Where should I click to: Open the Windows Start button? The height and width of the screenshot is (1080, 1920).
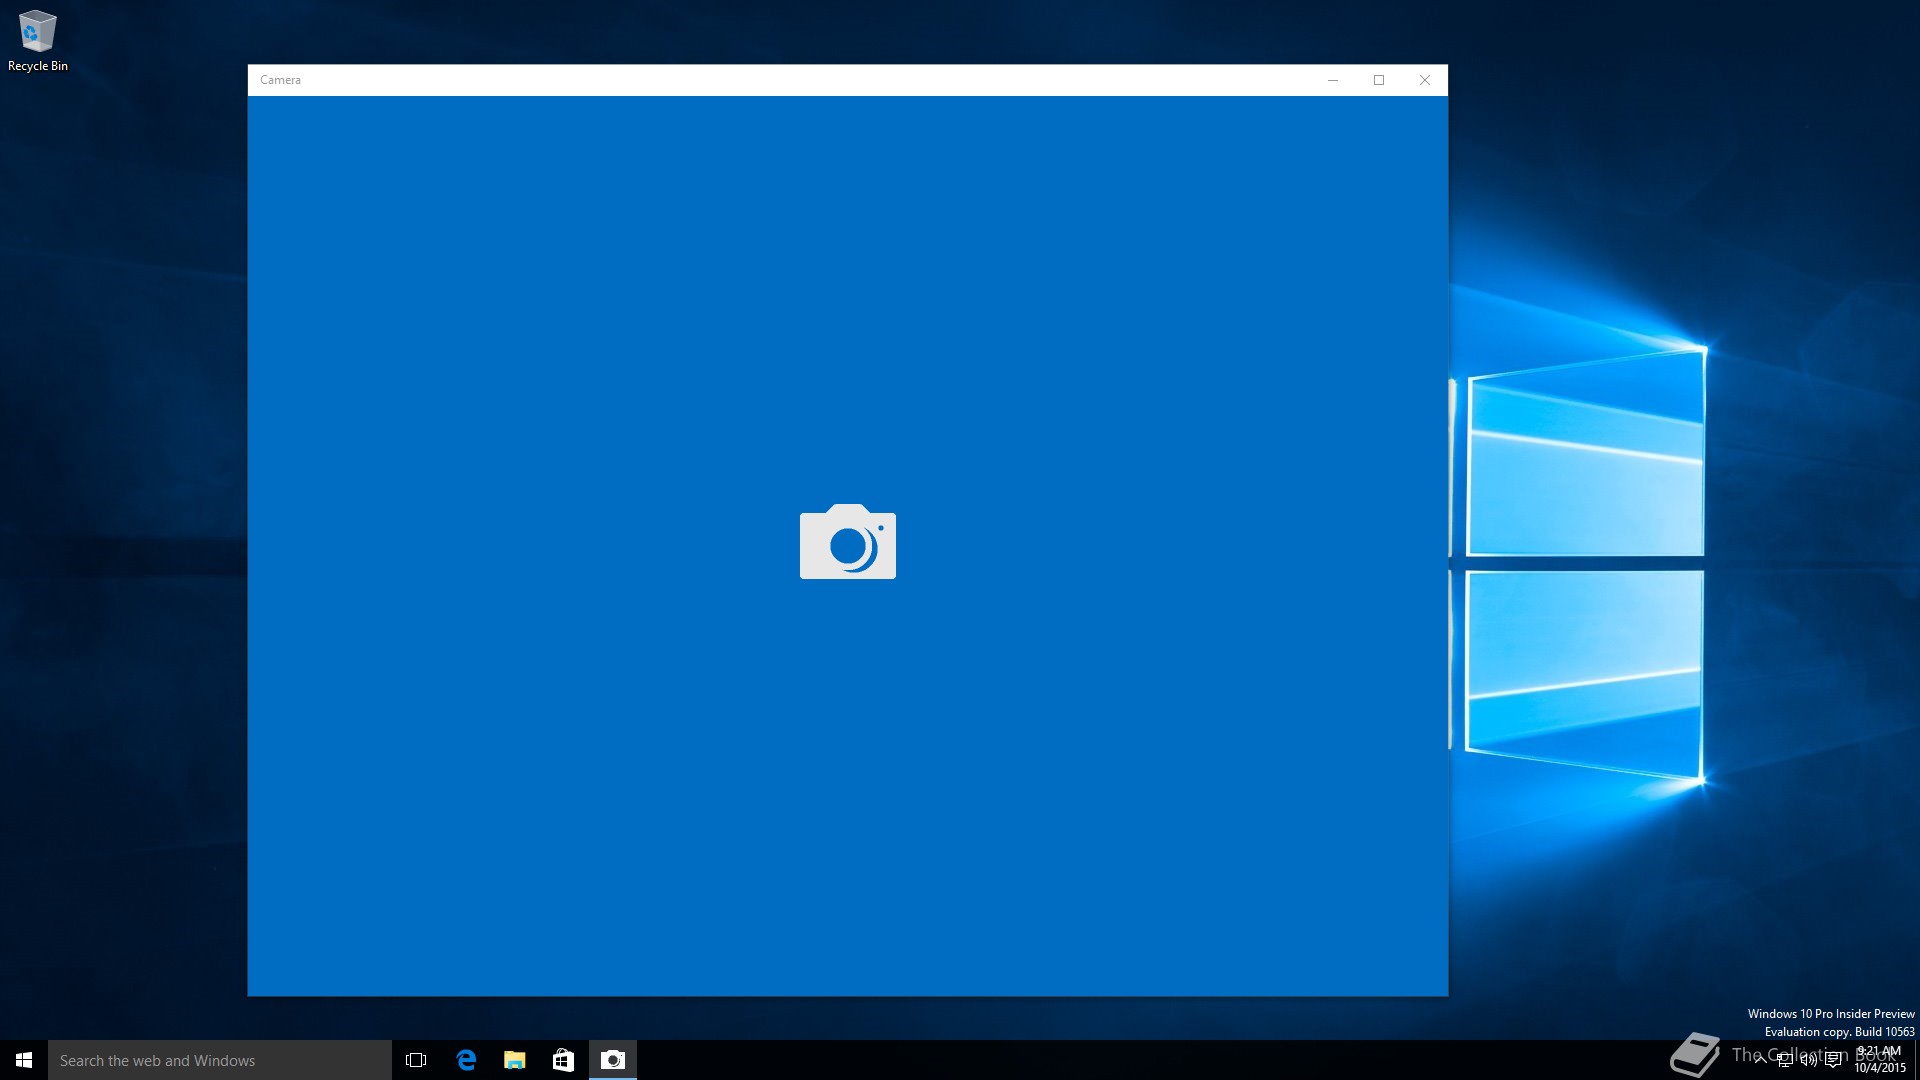(x=24, y=1060)
